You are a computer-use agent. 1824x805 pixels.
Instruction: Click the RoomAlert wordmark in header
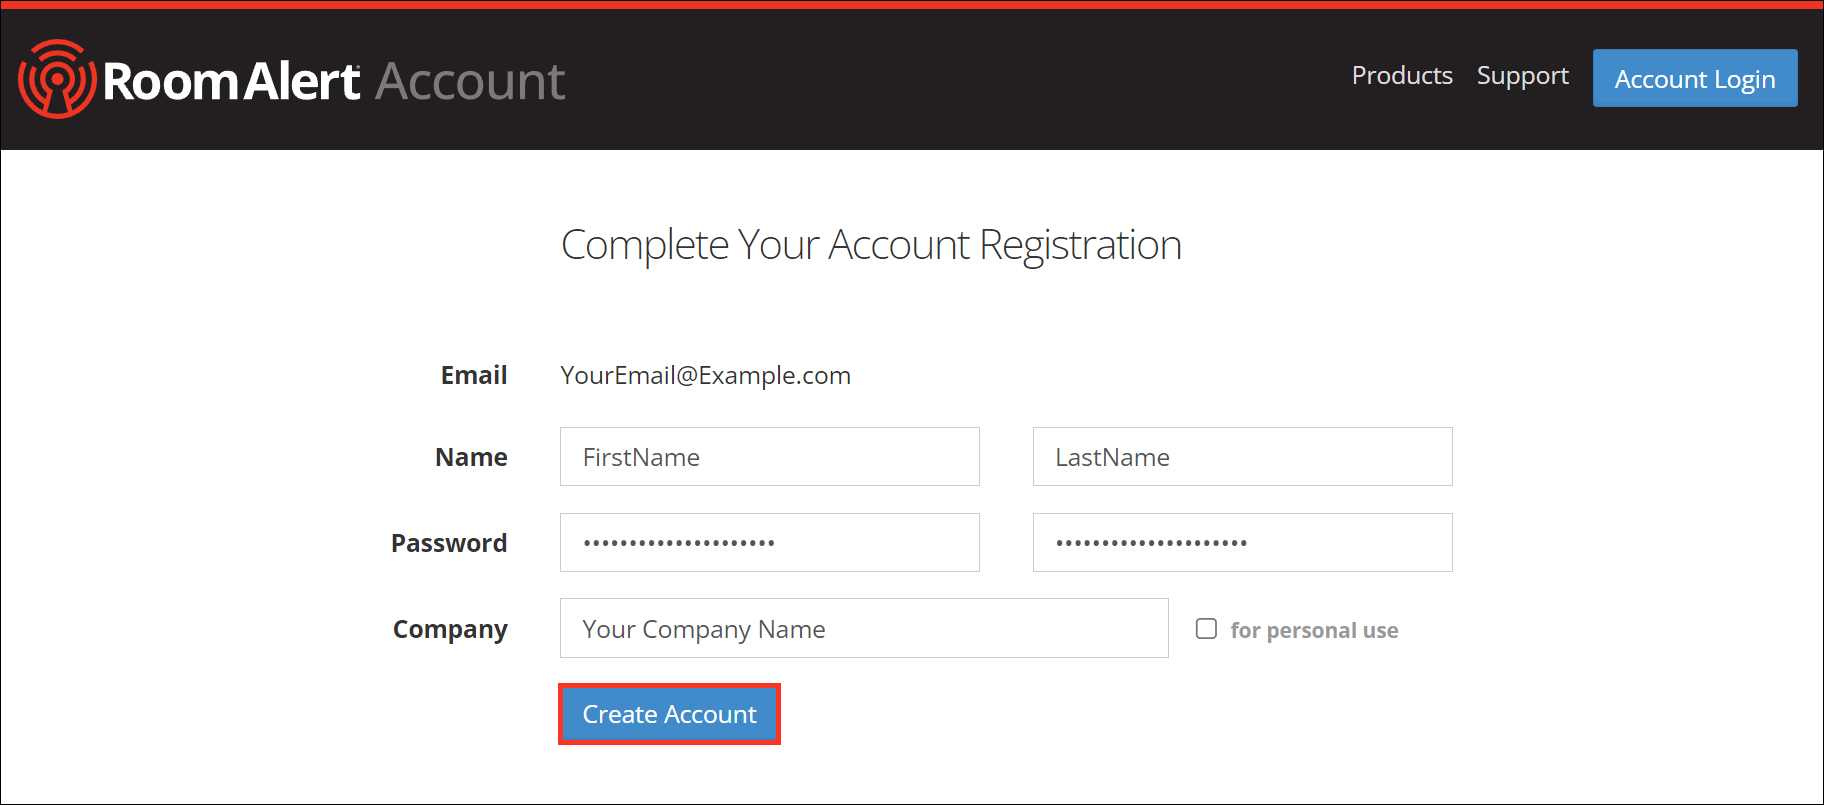tap(231, 81)
